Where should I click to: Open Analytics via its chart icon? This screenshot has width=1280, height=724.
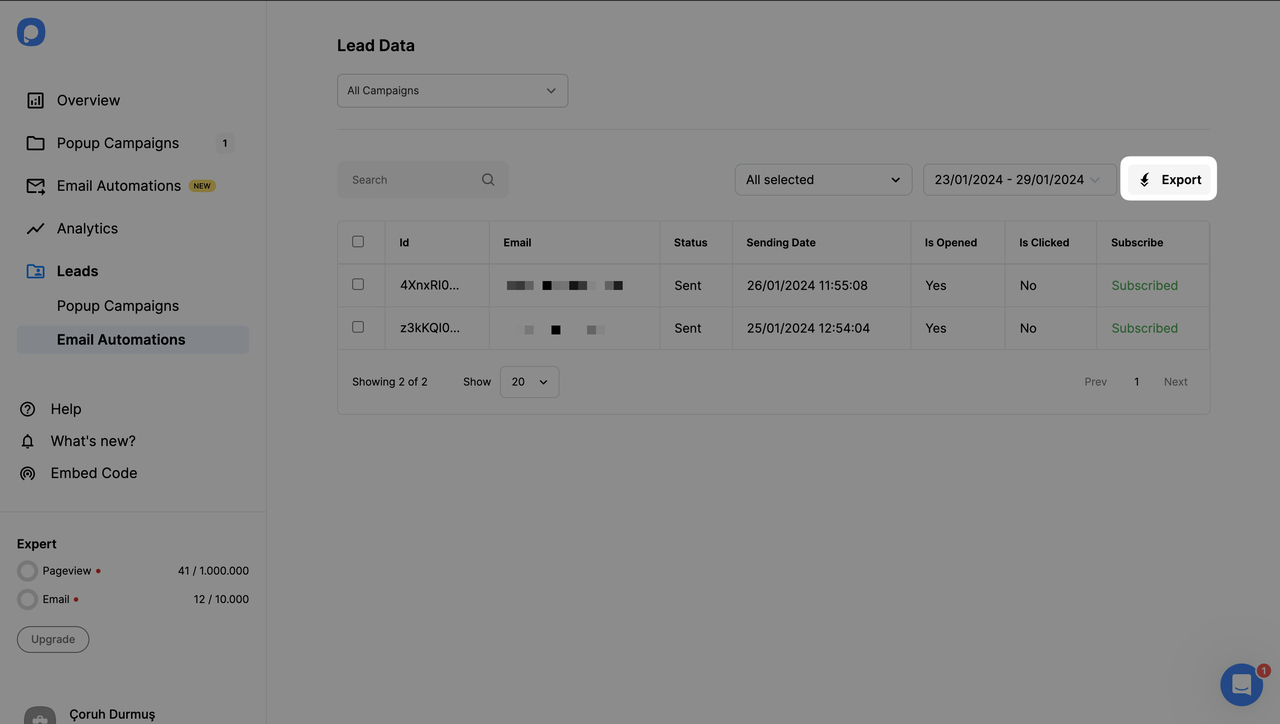pyautogui.click(x=34, y=228)
